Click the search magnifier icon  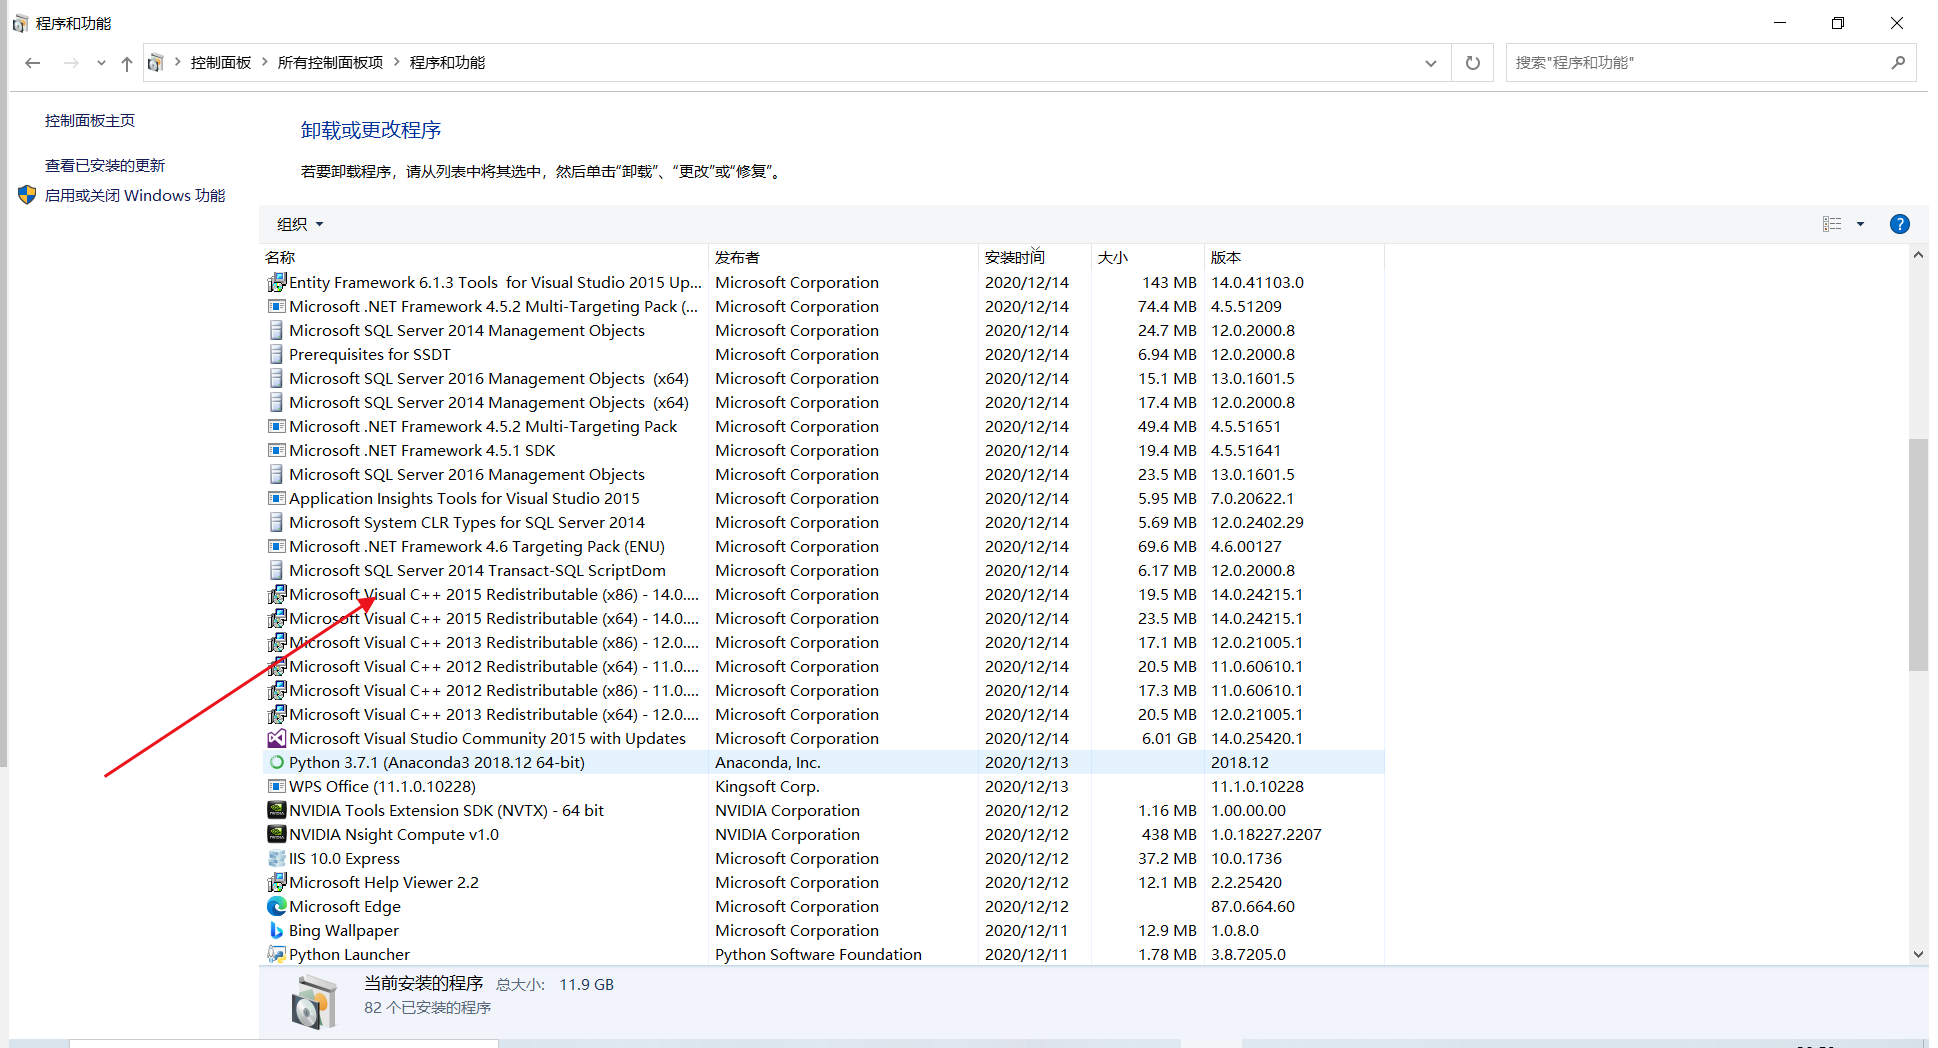click(1898, 62)
